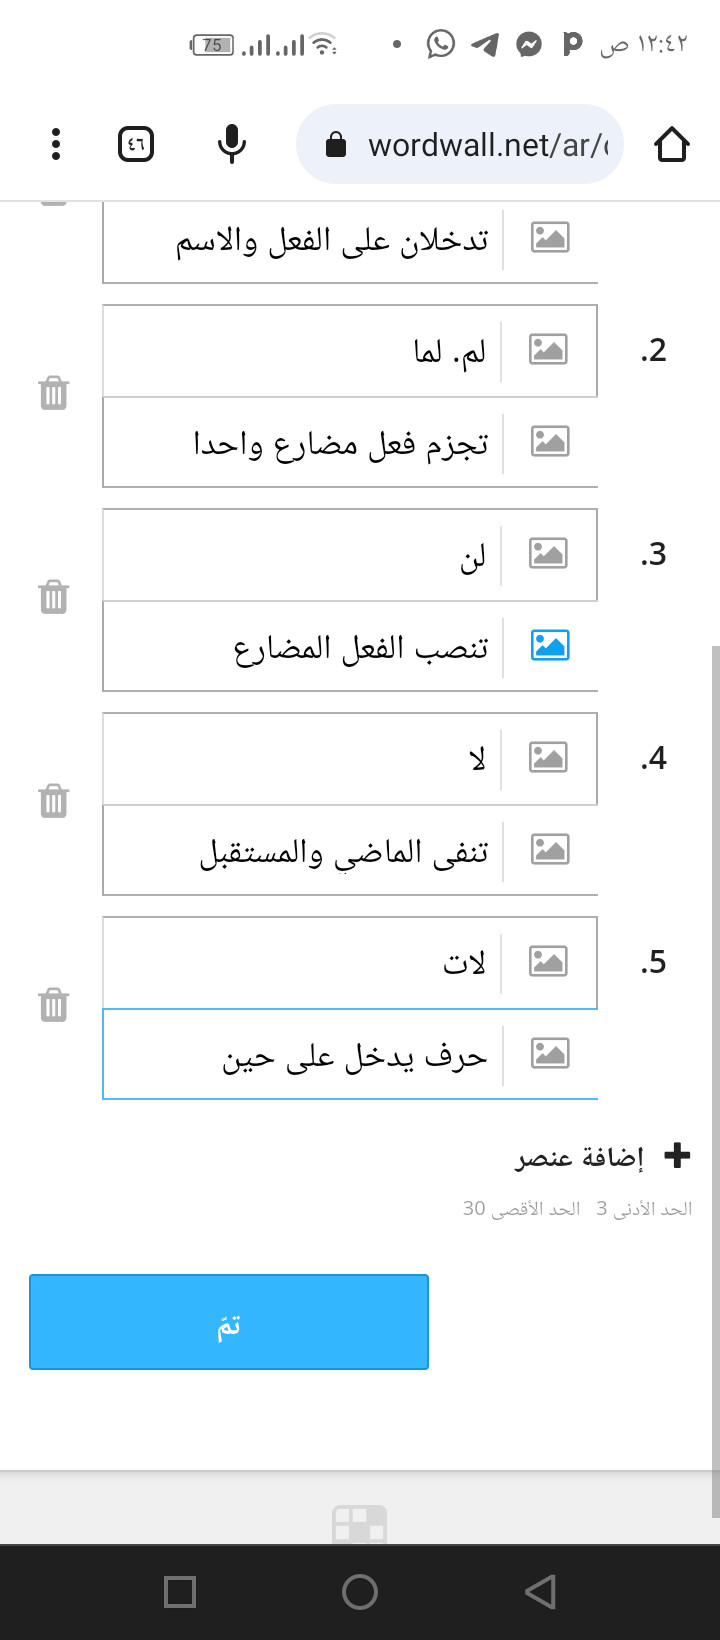Delete item 2 with trash icon
This screenshot has height=1640, width=720.
(54, 394)
